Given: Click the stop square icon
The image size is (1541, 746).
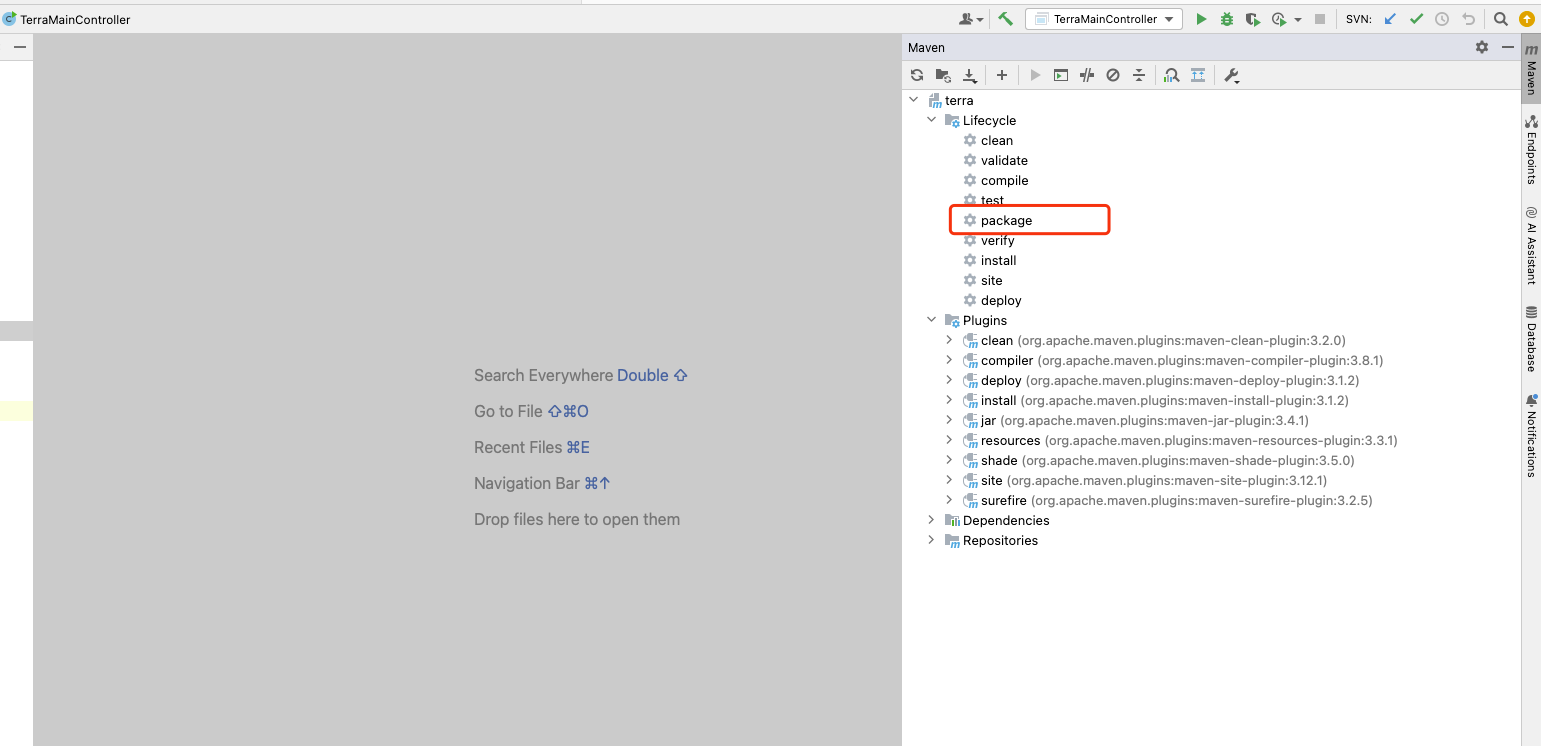Looking at the screenshot, I should point(1320,19).
